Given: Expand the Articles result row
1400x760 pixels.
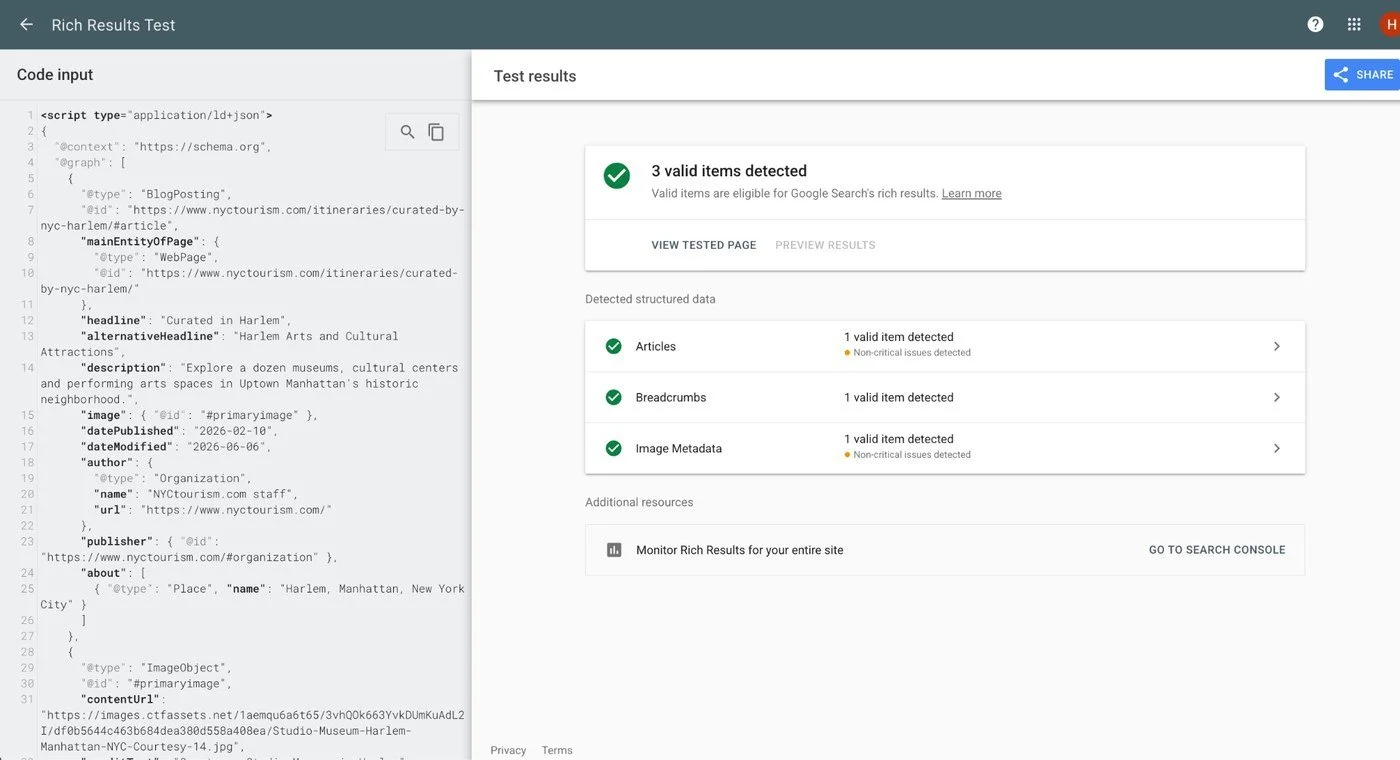Looking at the screenshot, I should click(x=945, y=346).
